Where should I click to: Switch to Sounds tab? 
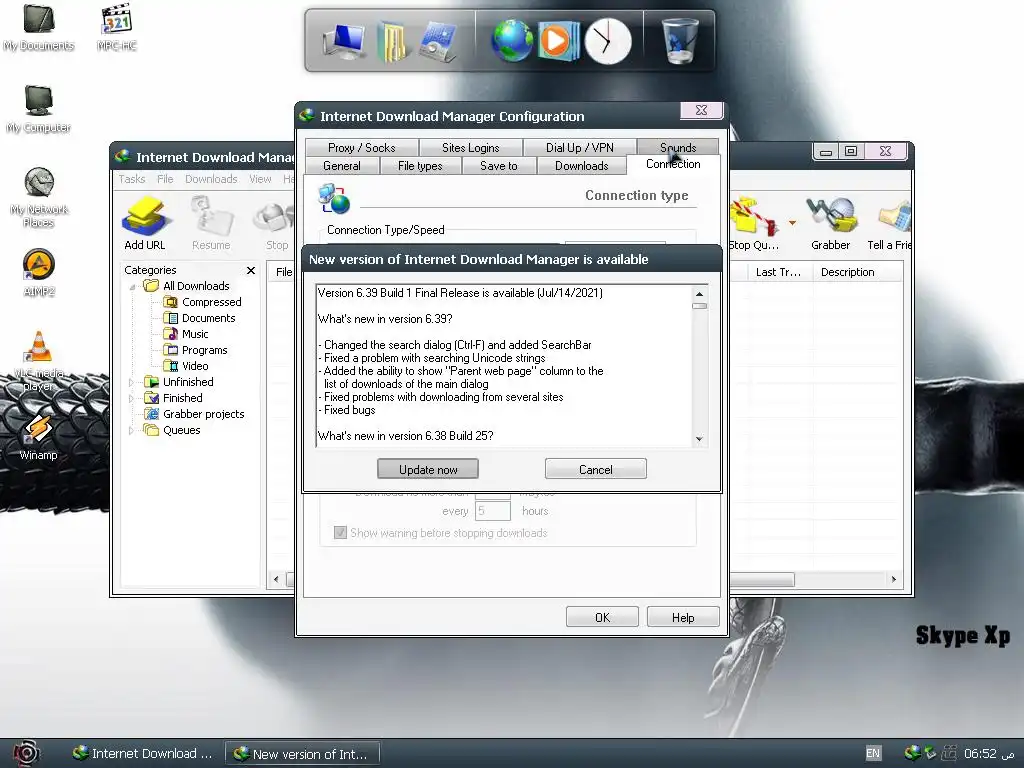pyautogui.click(x=678, y=147)
